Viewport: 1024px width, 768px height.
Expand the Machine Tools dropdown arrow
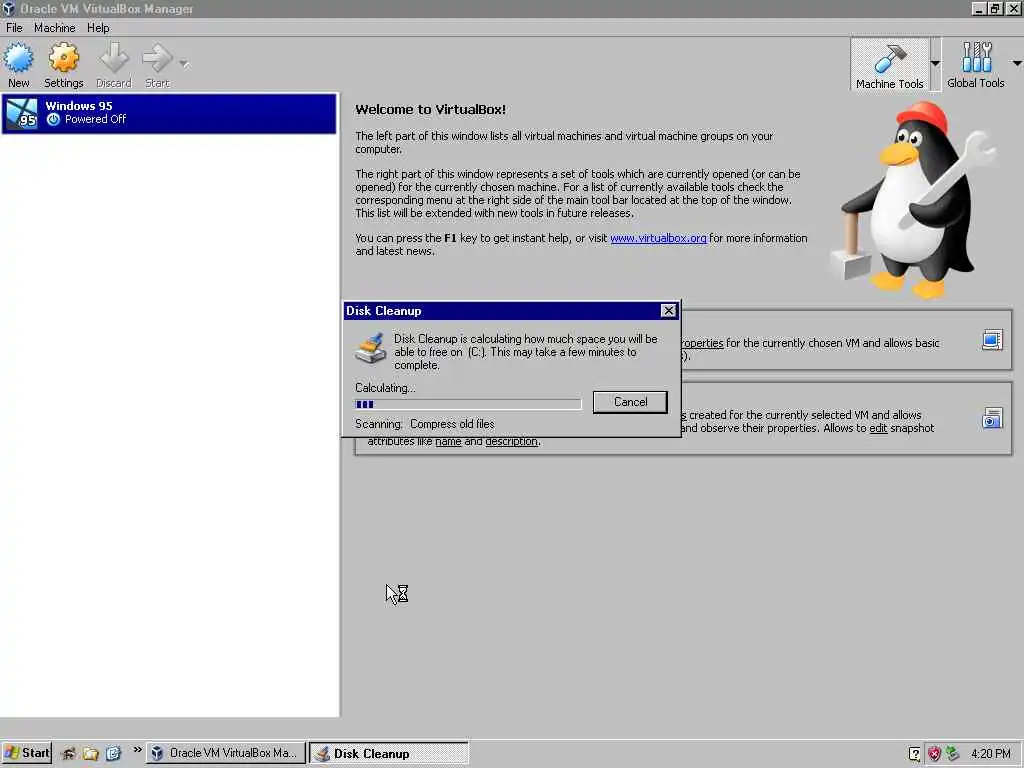pyautogui.click(x=935, y=63)
